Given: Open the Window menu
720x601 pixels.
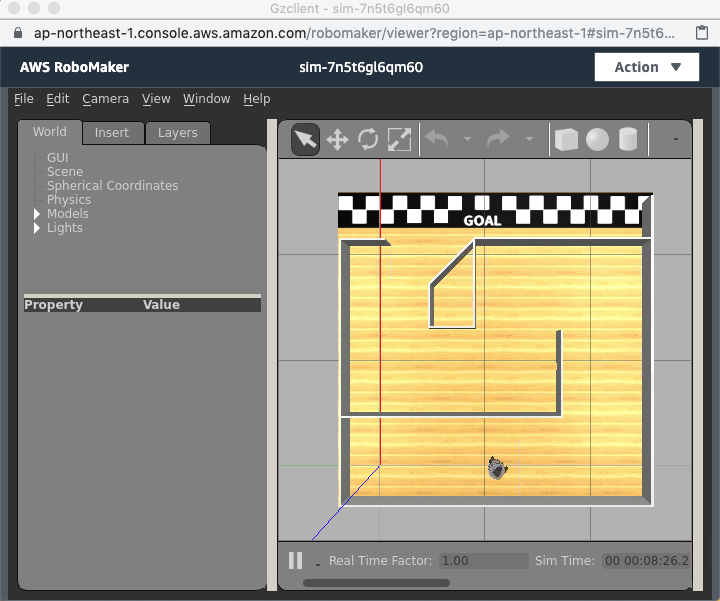Looking at the screenshot, I should coord(207,99).
